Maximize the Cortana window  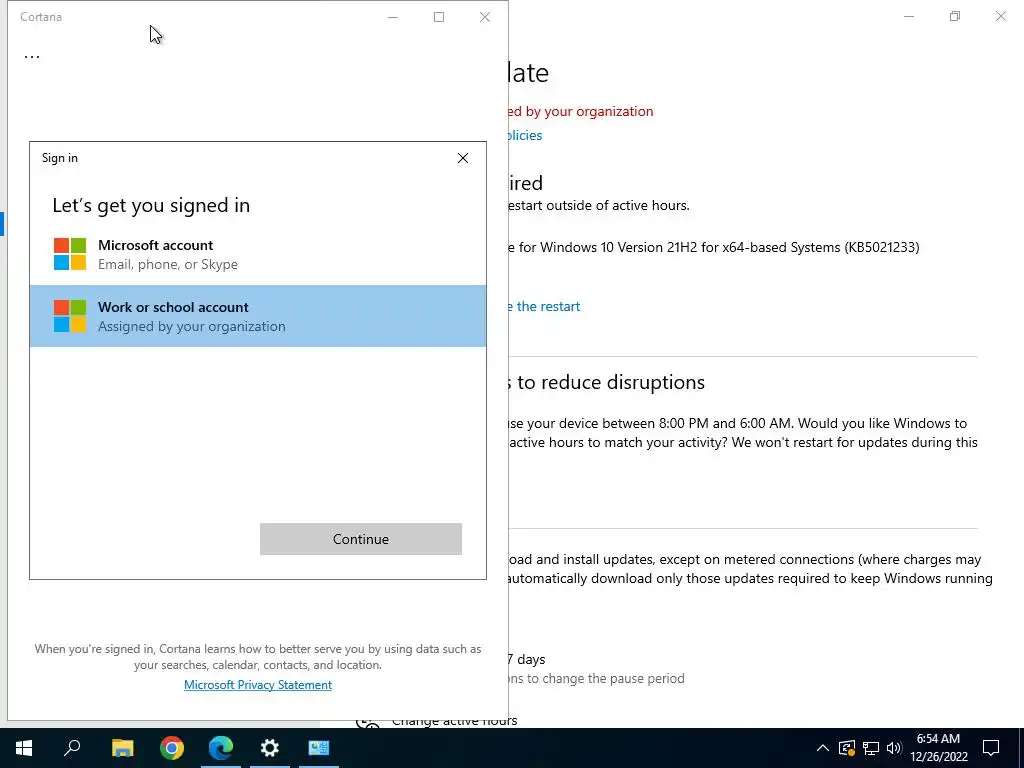coord(439,17)
